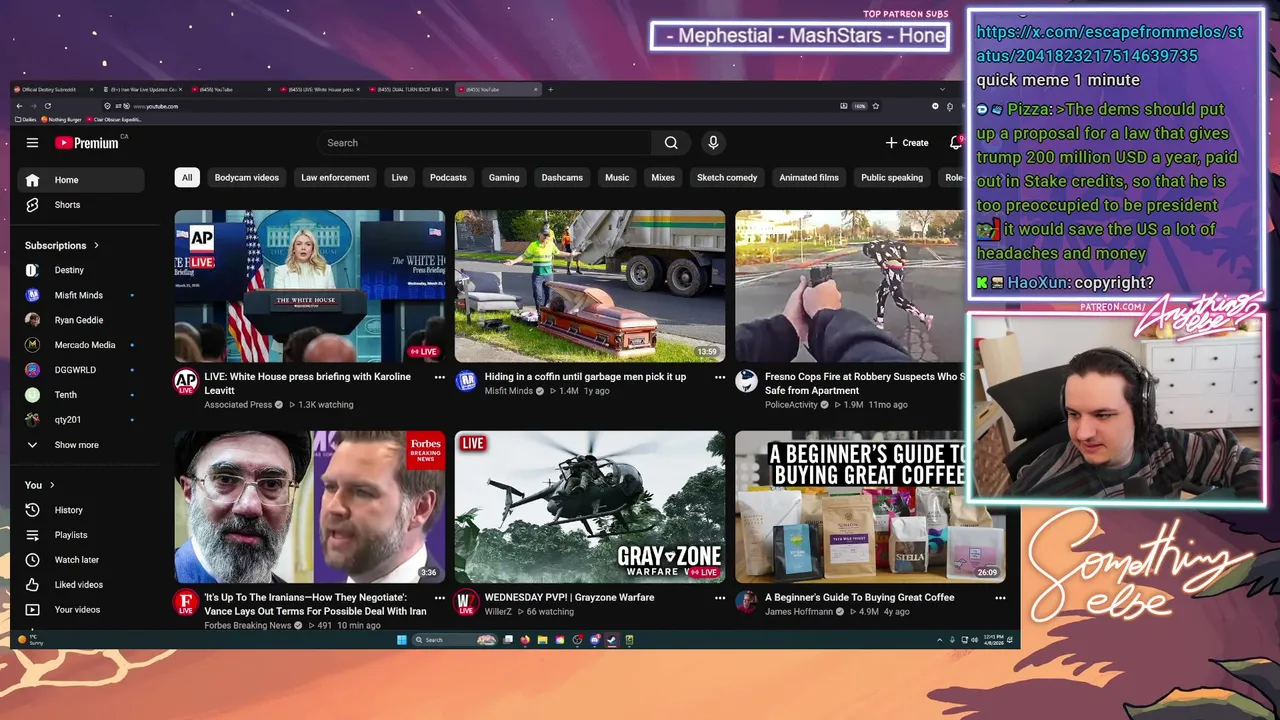
Task: Click WillerZ channel avatar
Action: [466, 602]
